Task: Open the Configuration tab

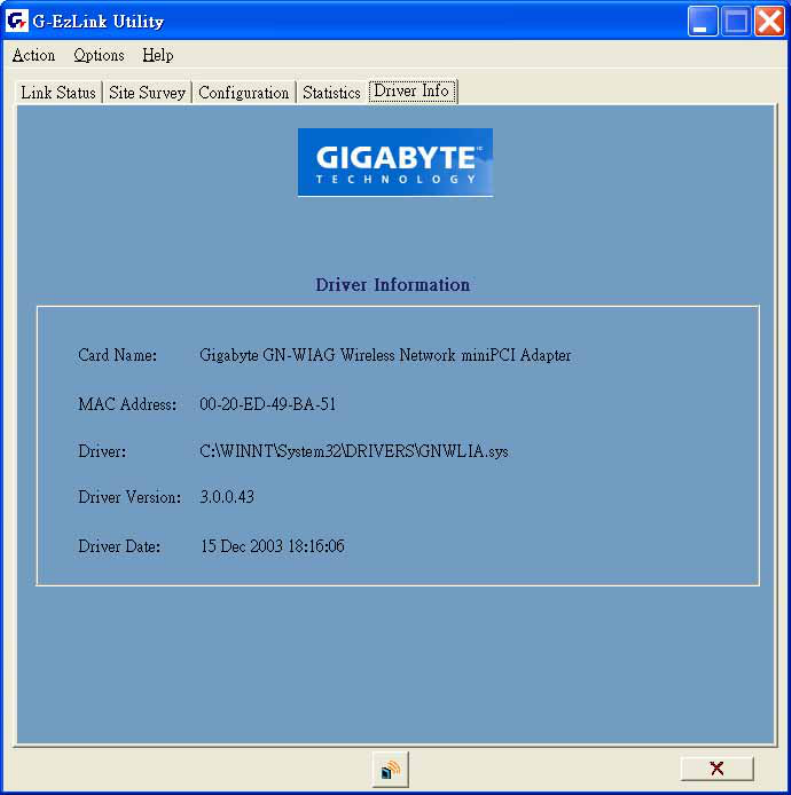Action: coord(243,93)
